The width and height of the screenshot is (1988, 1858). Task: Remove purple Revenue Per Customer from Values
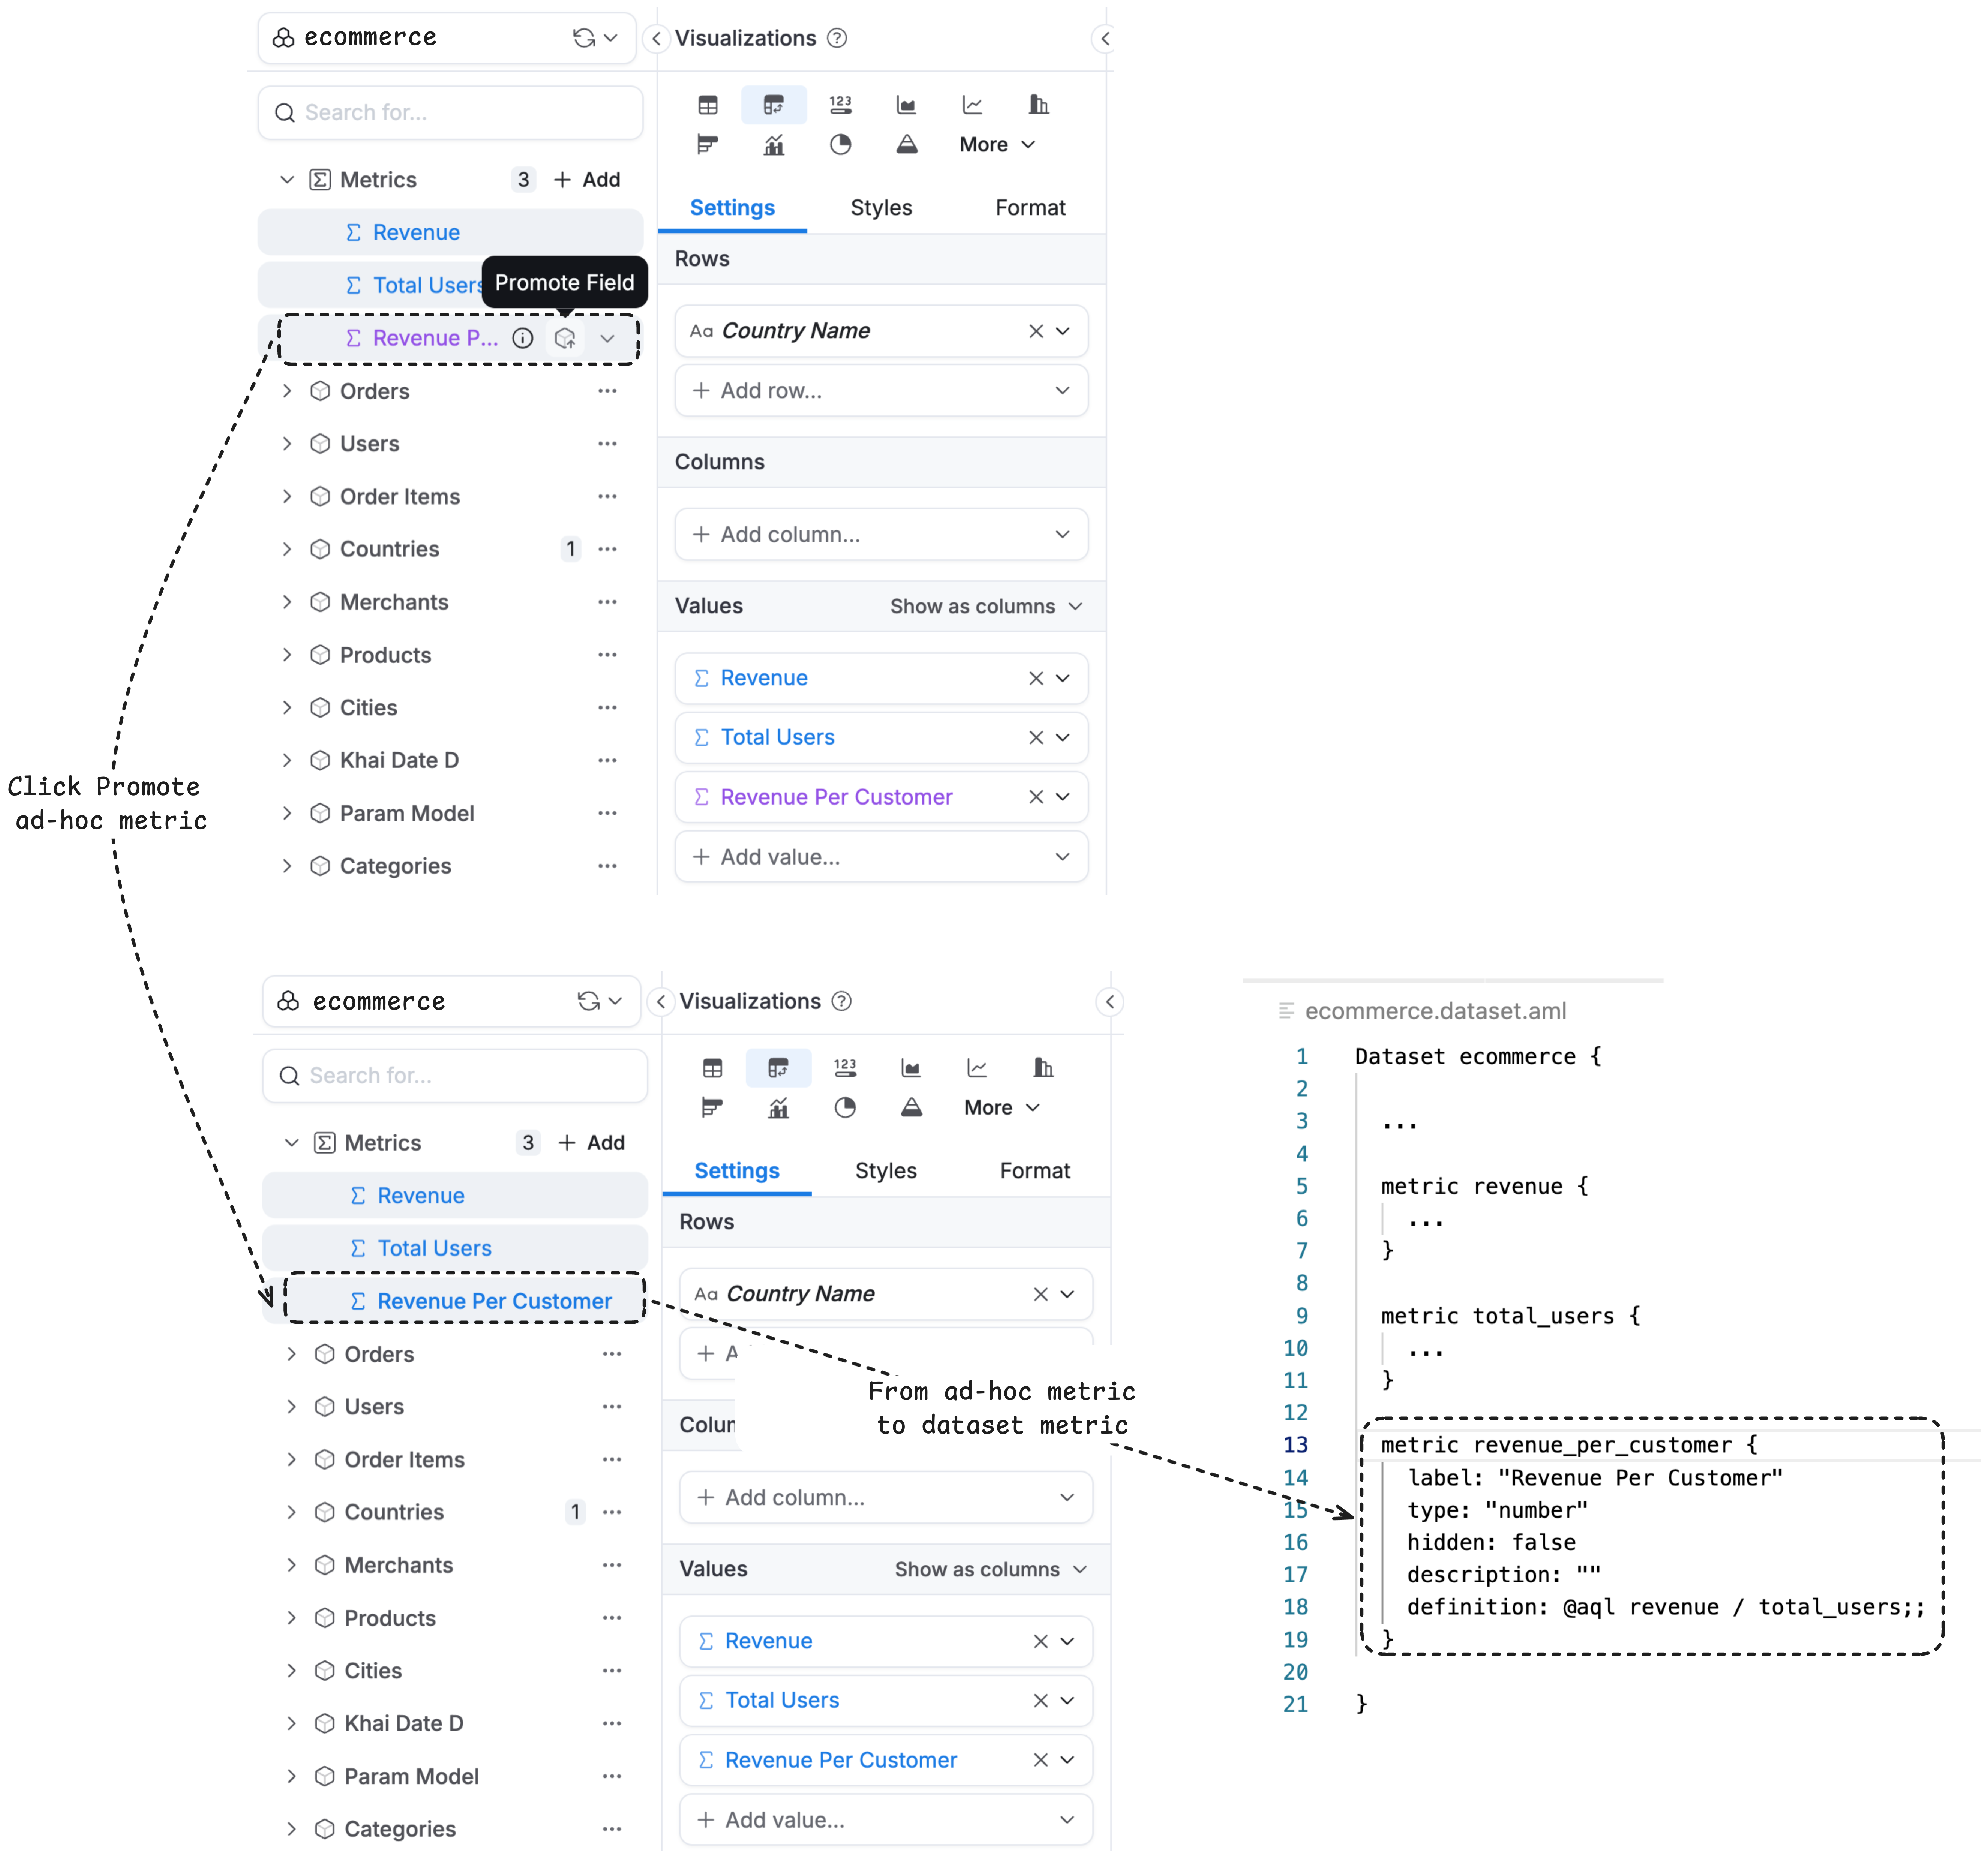point(1036,797)
